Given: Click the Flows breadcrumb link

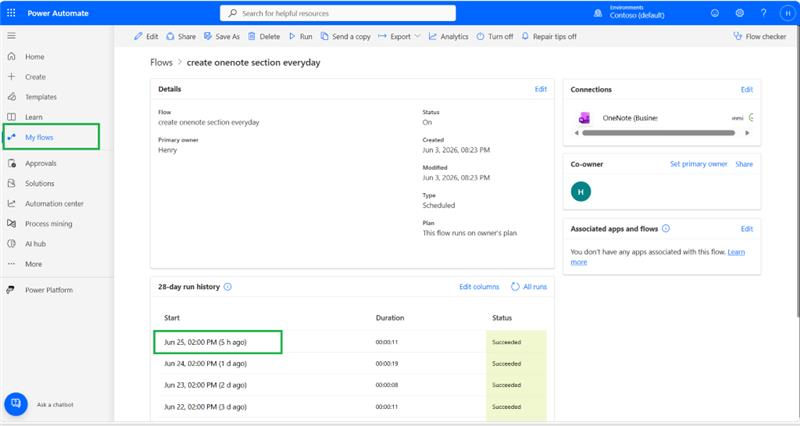Looking at the screenshot, I should [161, 62].
